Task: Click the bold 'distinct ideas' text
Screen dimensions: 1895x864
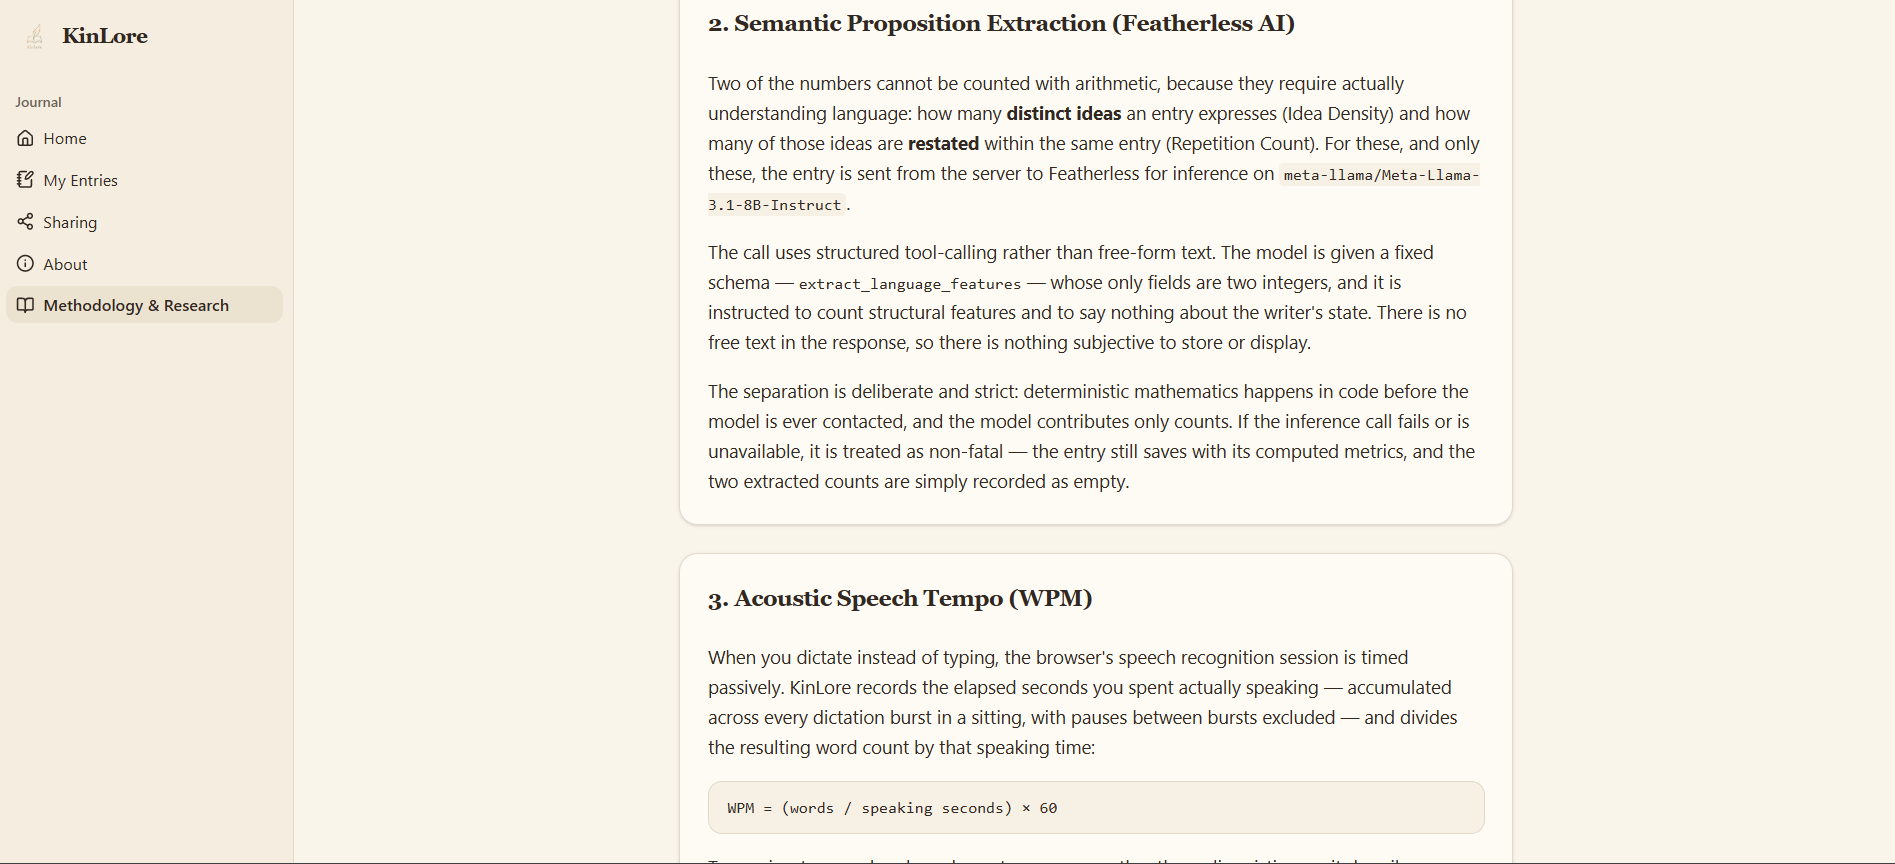Action: click(x=1064, y=114)
